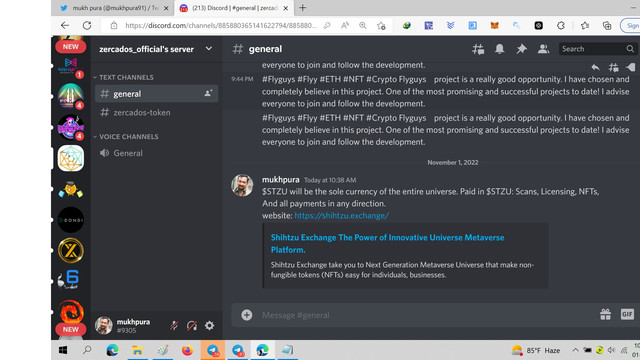This screenshot has height=360, width=640.
Task: Toggle headphone deafen in user panel
Action: [x=192, y=325]
